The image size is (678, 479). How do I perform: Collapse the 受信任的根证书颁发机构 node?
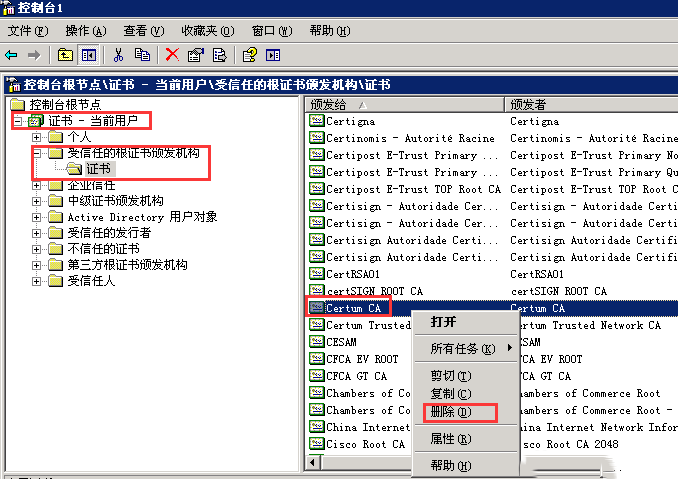(x=36, y=153)
